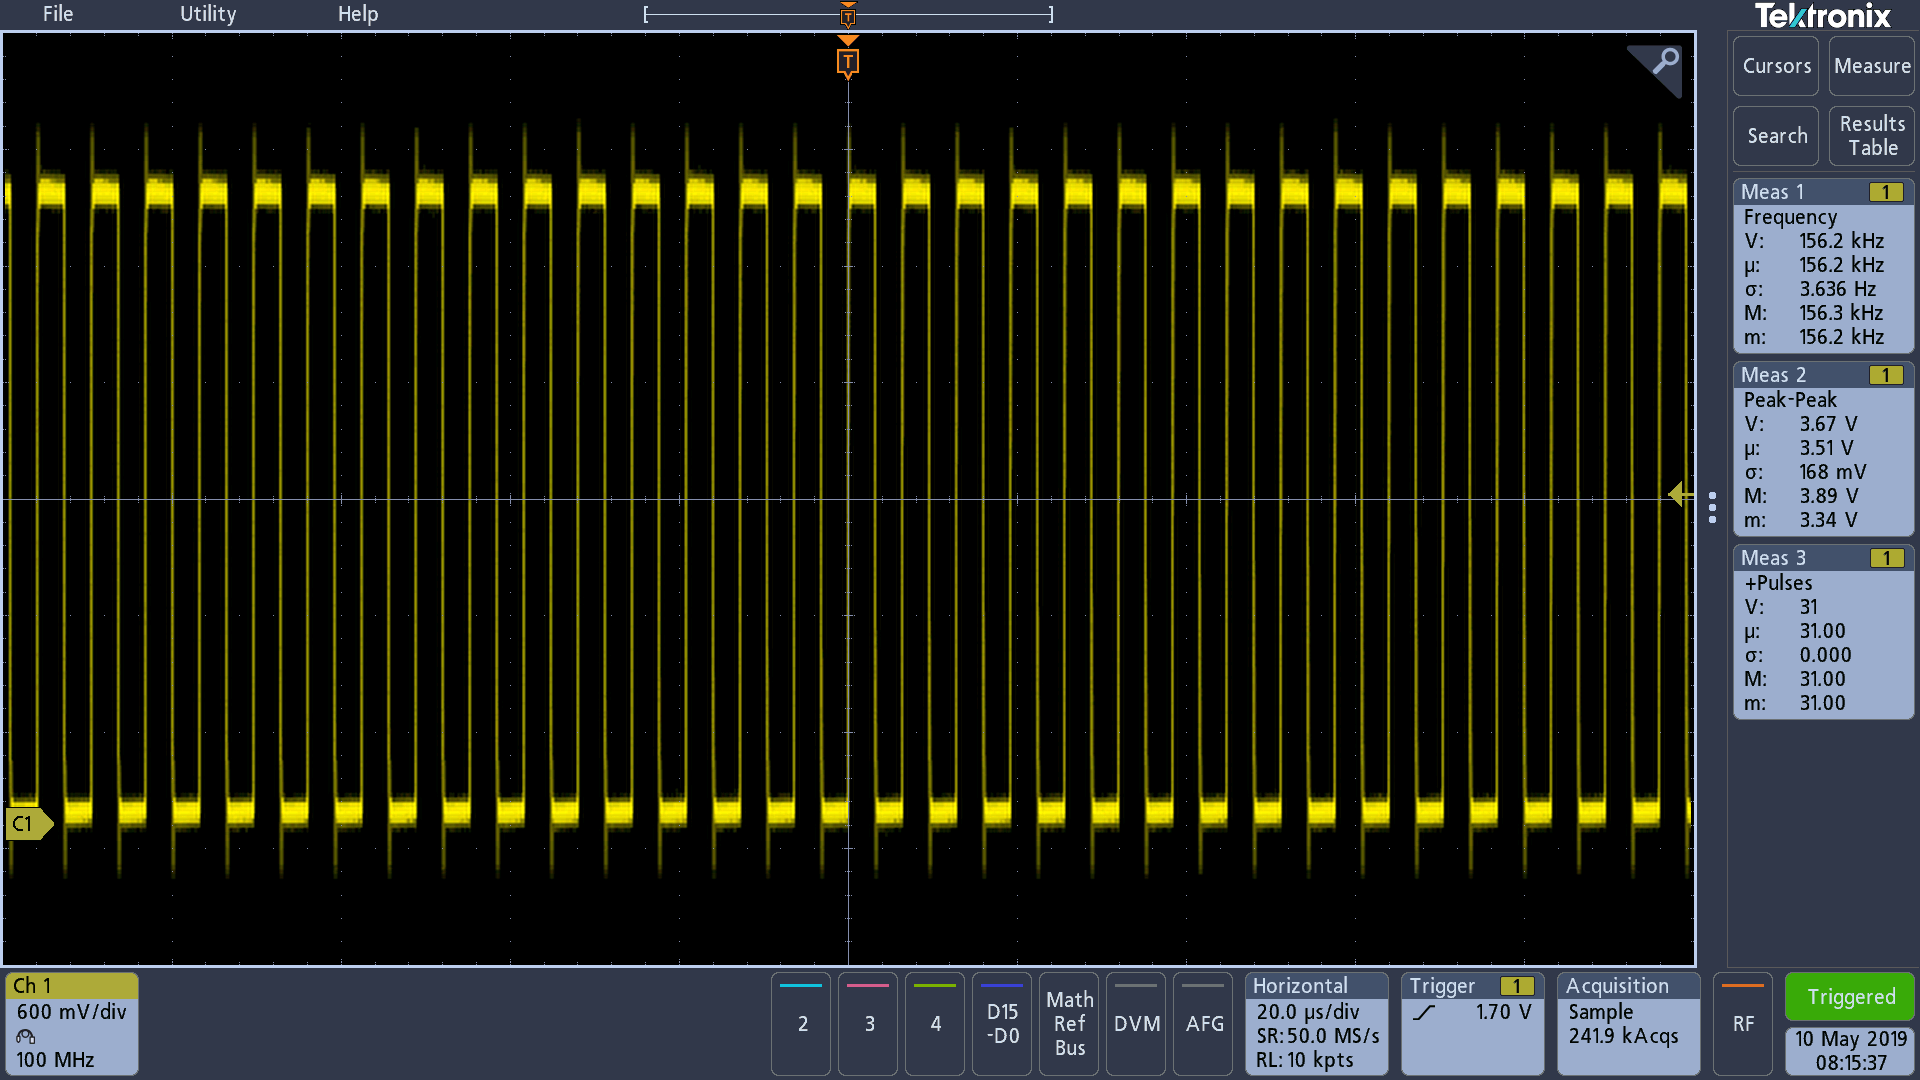Open the File menu

pos(58,14)
